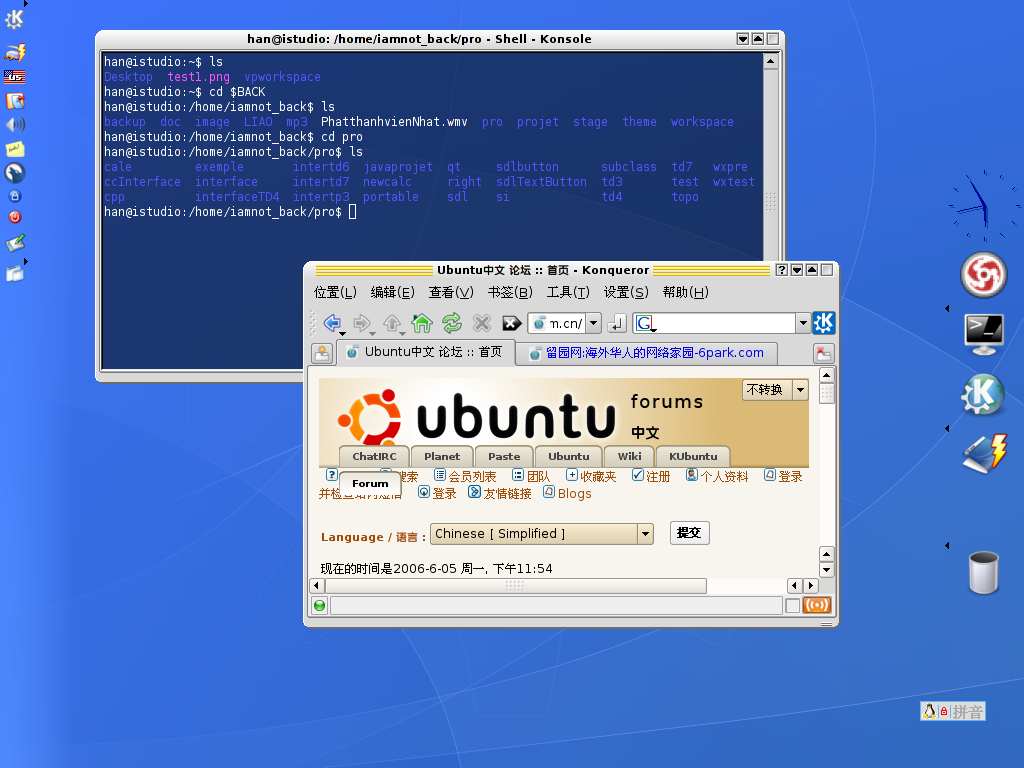Open the 帮助(H) menu
Image resolution: width=1024 pixels, height=768 pixels.
pyautogui.click(x=686, y=292)
